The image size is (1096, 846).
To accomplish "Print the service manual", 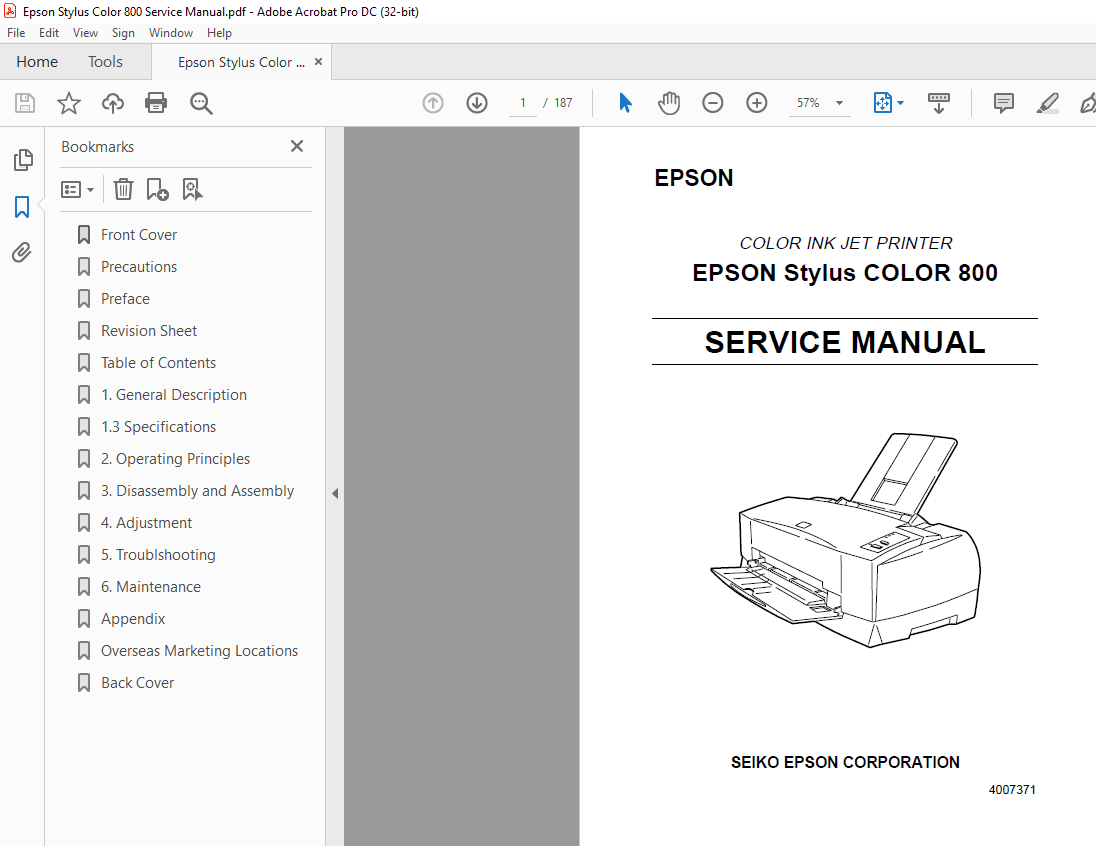I will pyautogui.click(x=156, y=102).
